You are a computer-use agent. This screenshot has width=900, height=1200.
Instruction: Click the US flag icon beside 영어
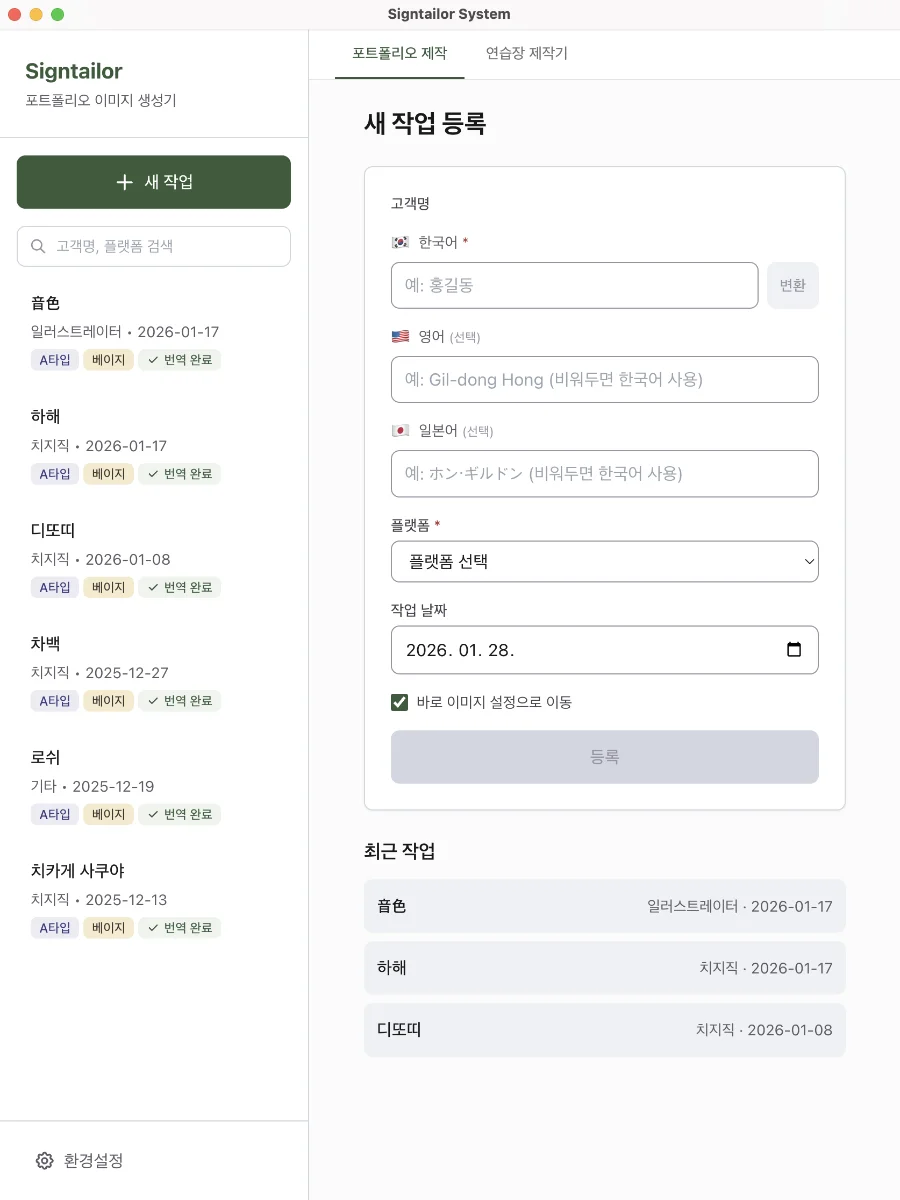click(399, 336)
